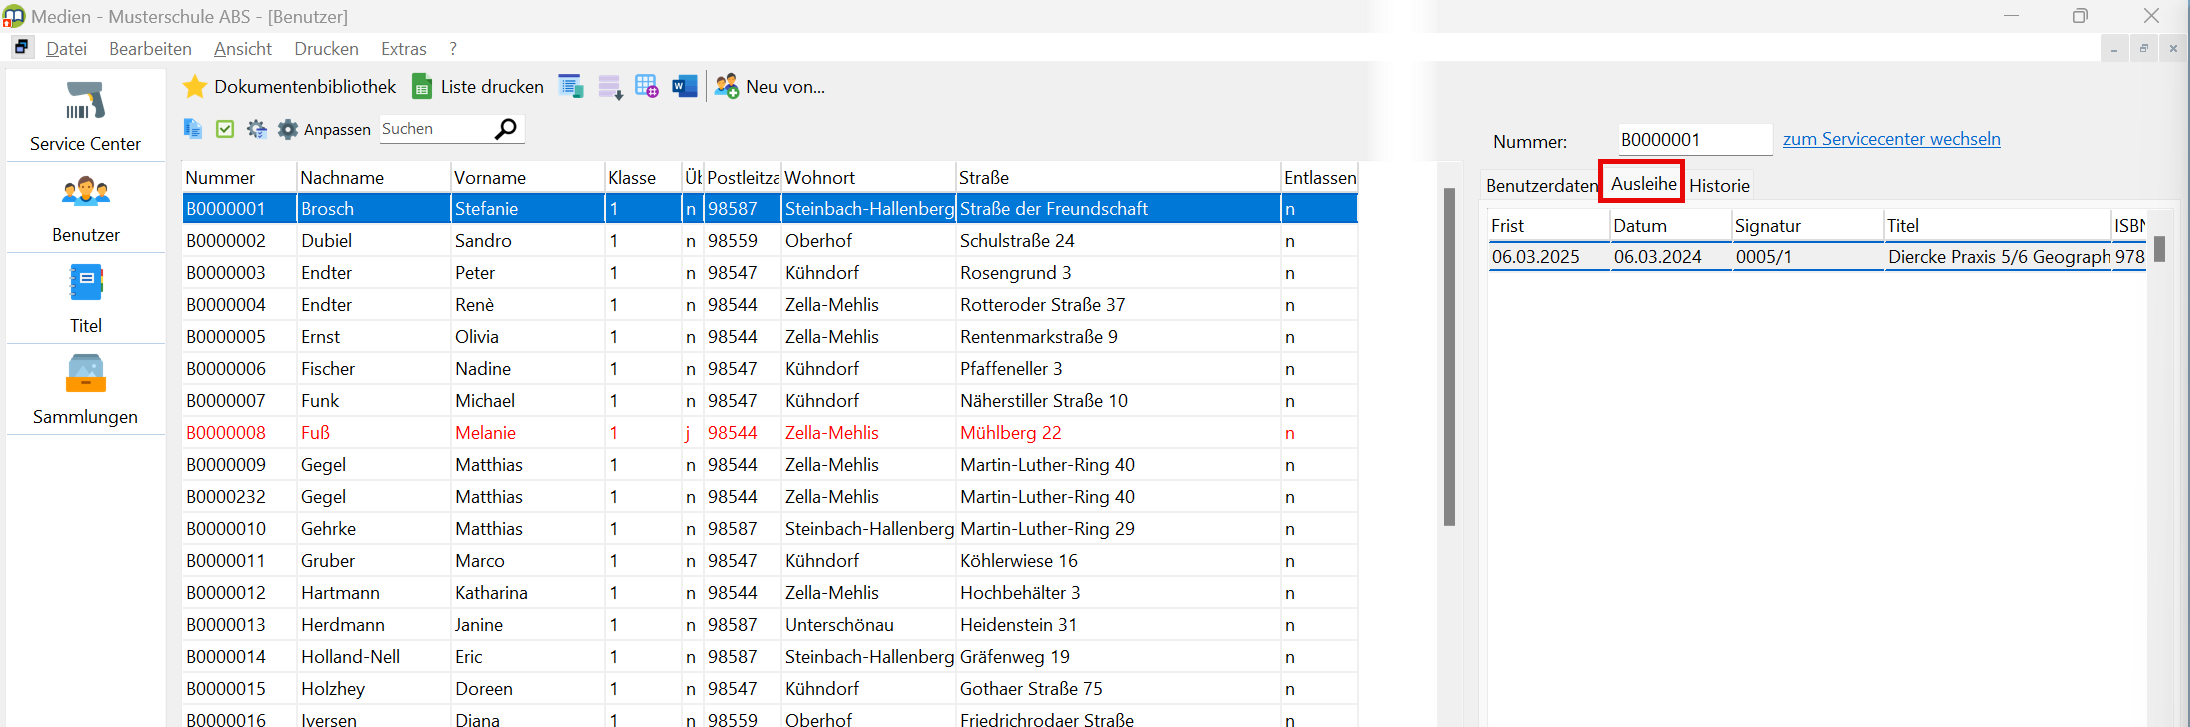
Task: Open the Titel module in sidebar
Action: 85,299
